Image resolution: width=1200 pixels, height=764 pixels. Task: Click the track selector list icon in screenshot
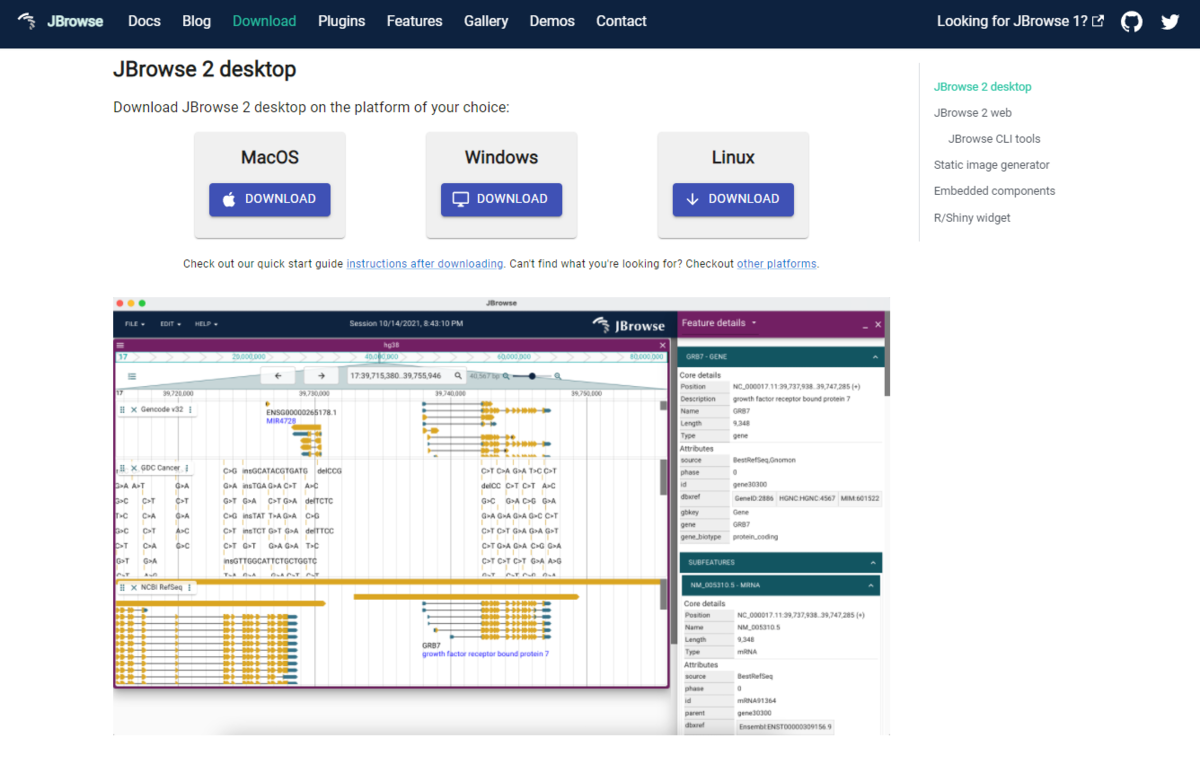click(x=131, y=377)
